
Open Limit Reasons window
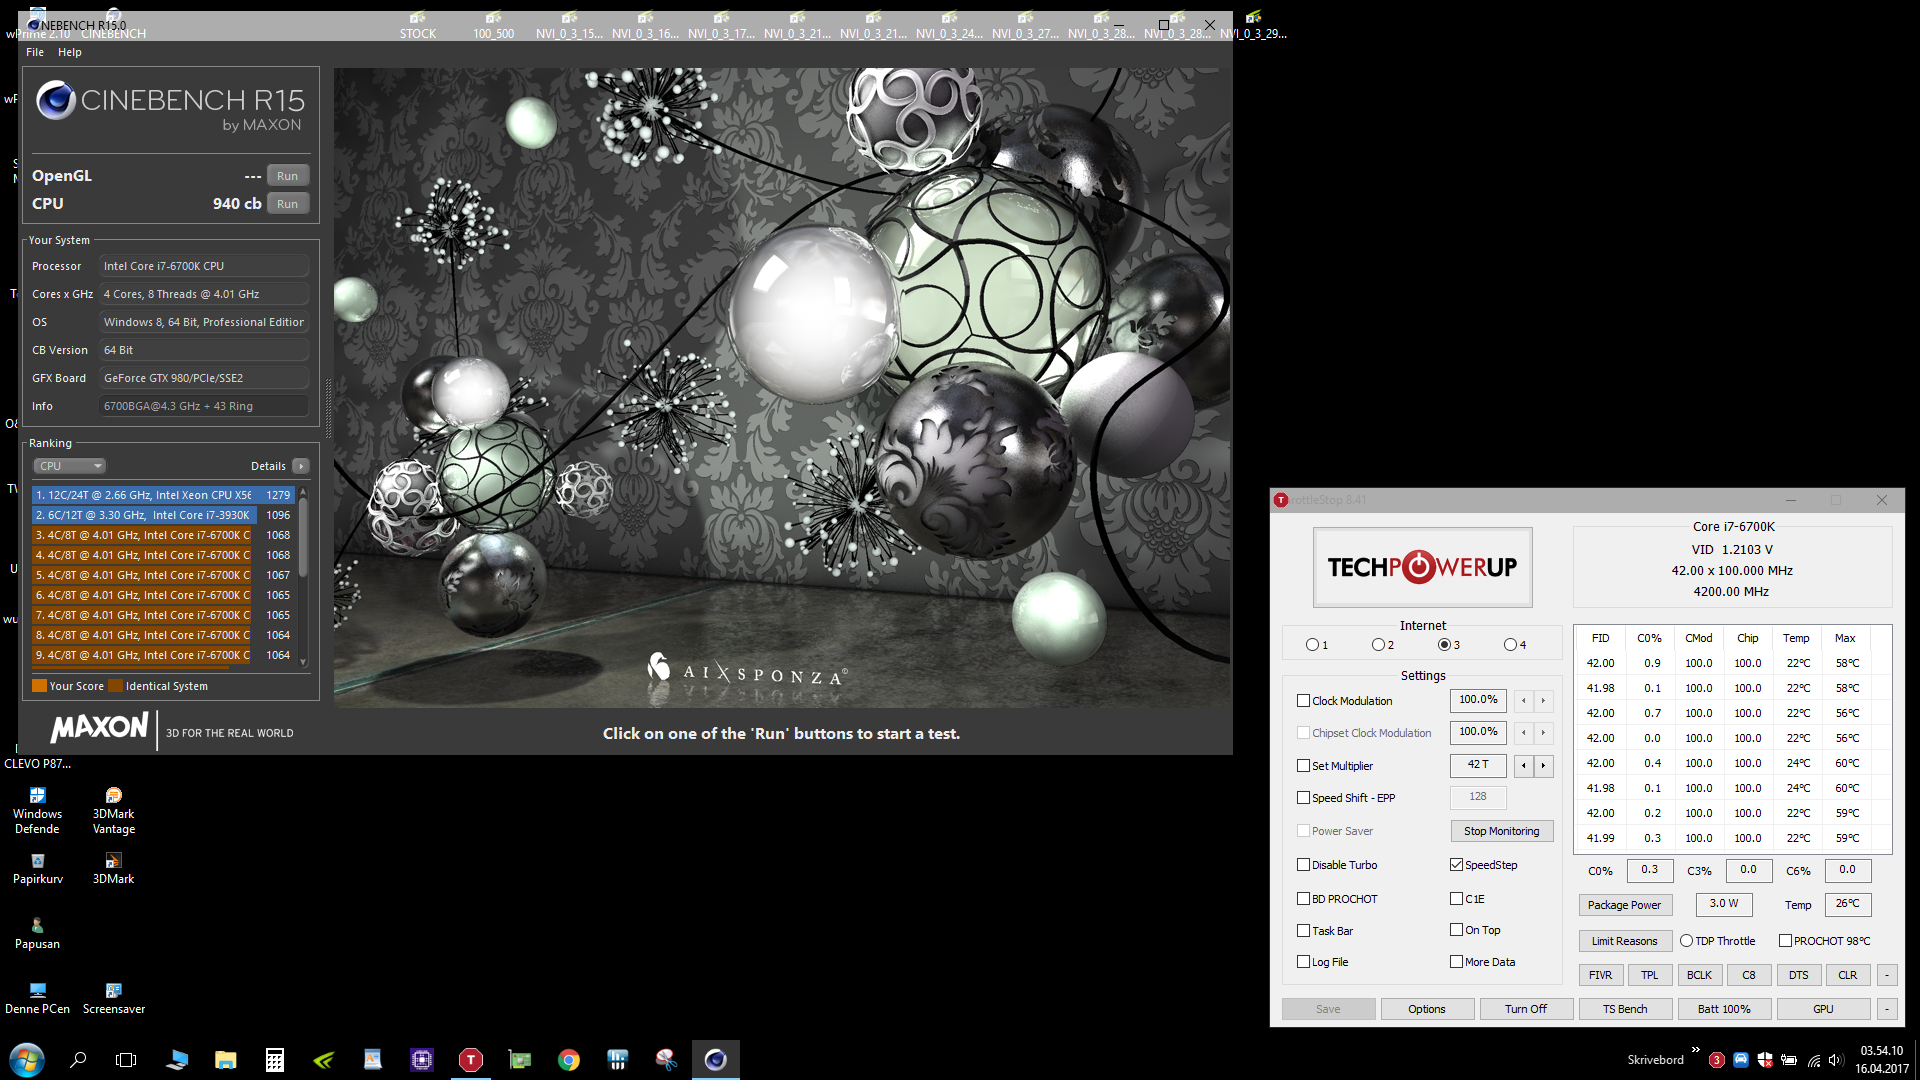click(x=1625, y=941)
